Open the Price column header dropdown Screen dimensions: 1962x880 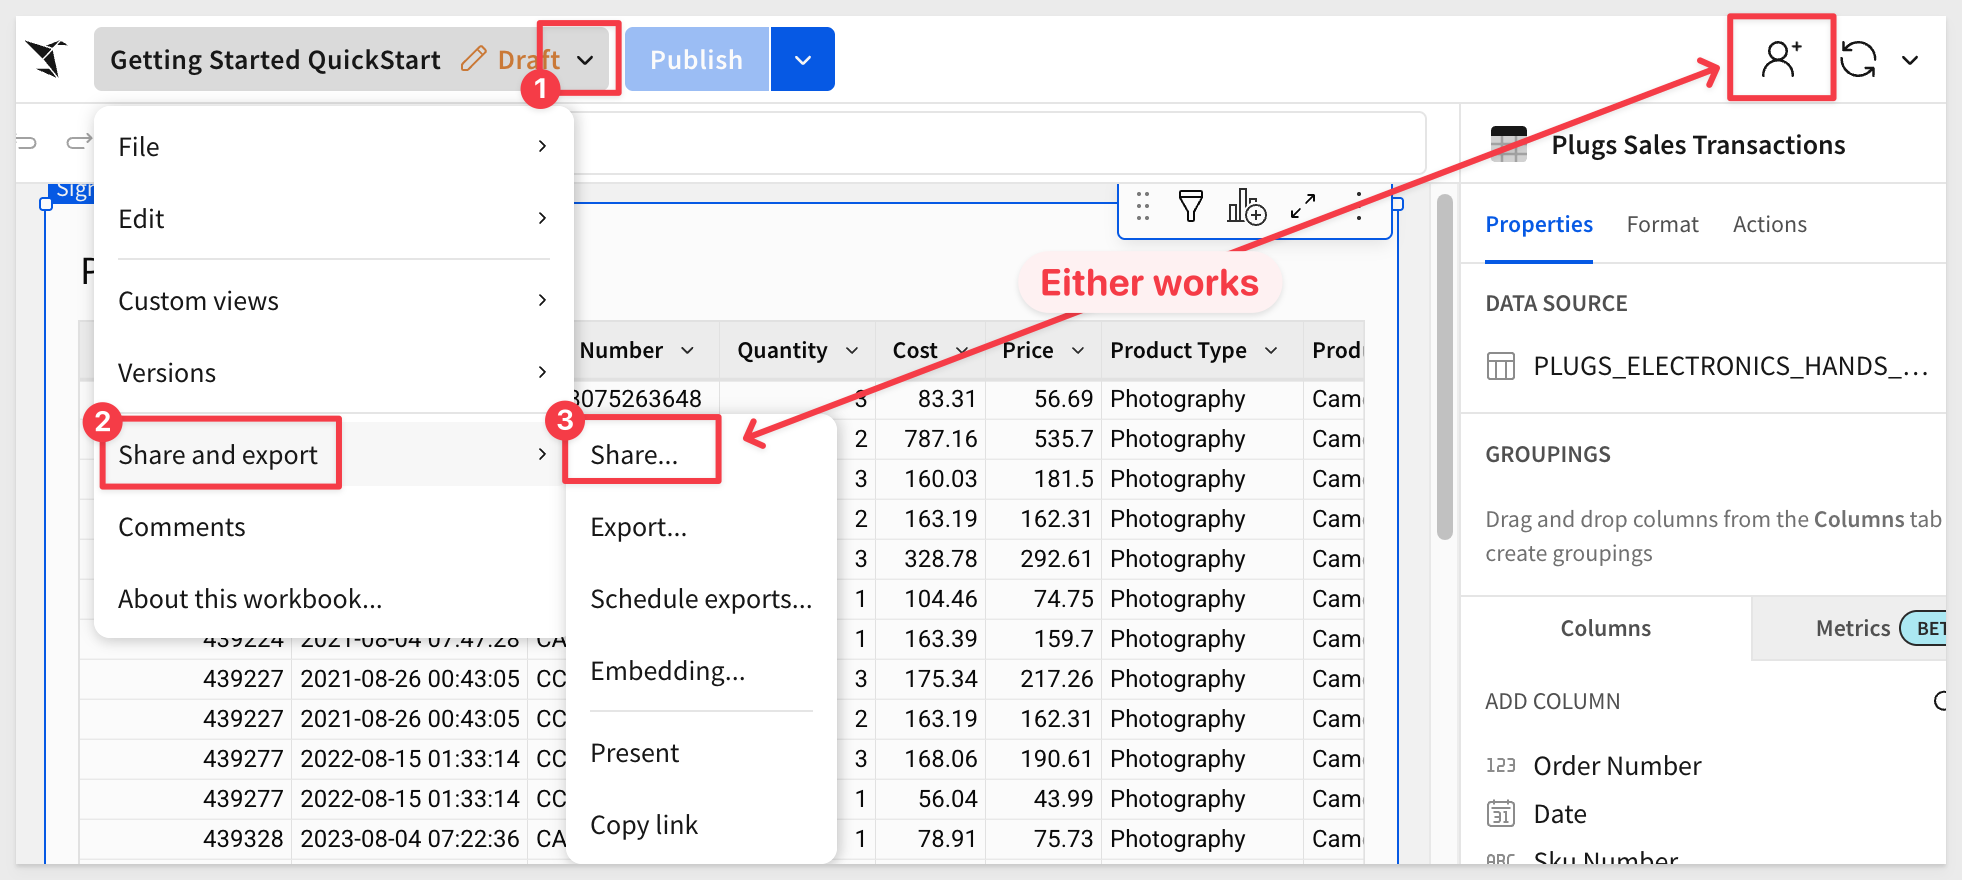pos(1078,351)
